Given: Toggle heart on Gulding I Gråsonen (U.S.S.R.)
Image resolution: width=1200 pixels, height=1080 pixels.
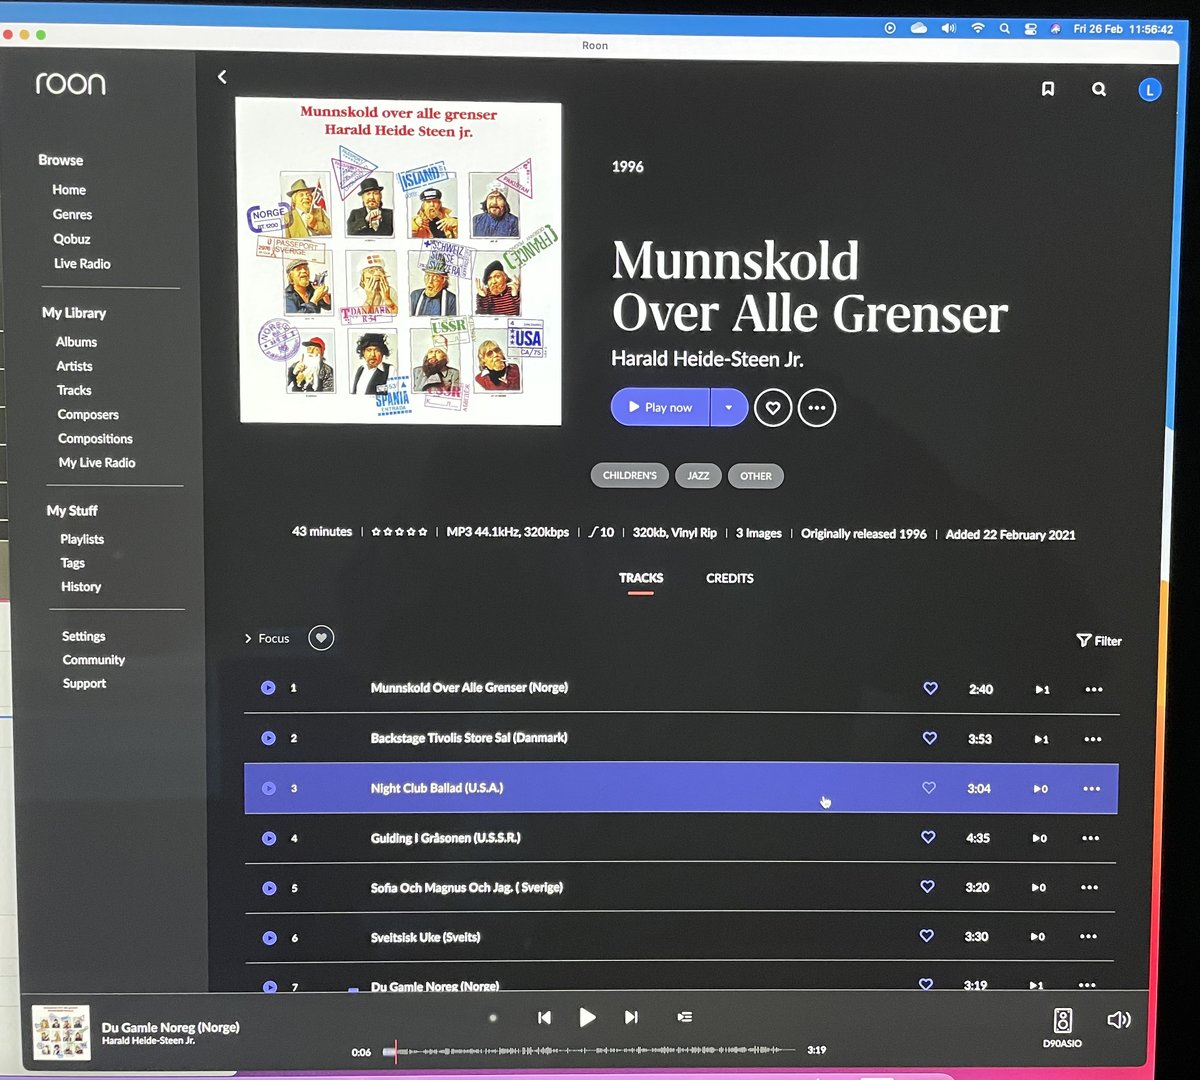Looking at the screenshot, I should coord(928,837).
